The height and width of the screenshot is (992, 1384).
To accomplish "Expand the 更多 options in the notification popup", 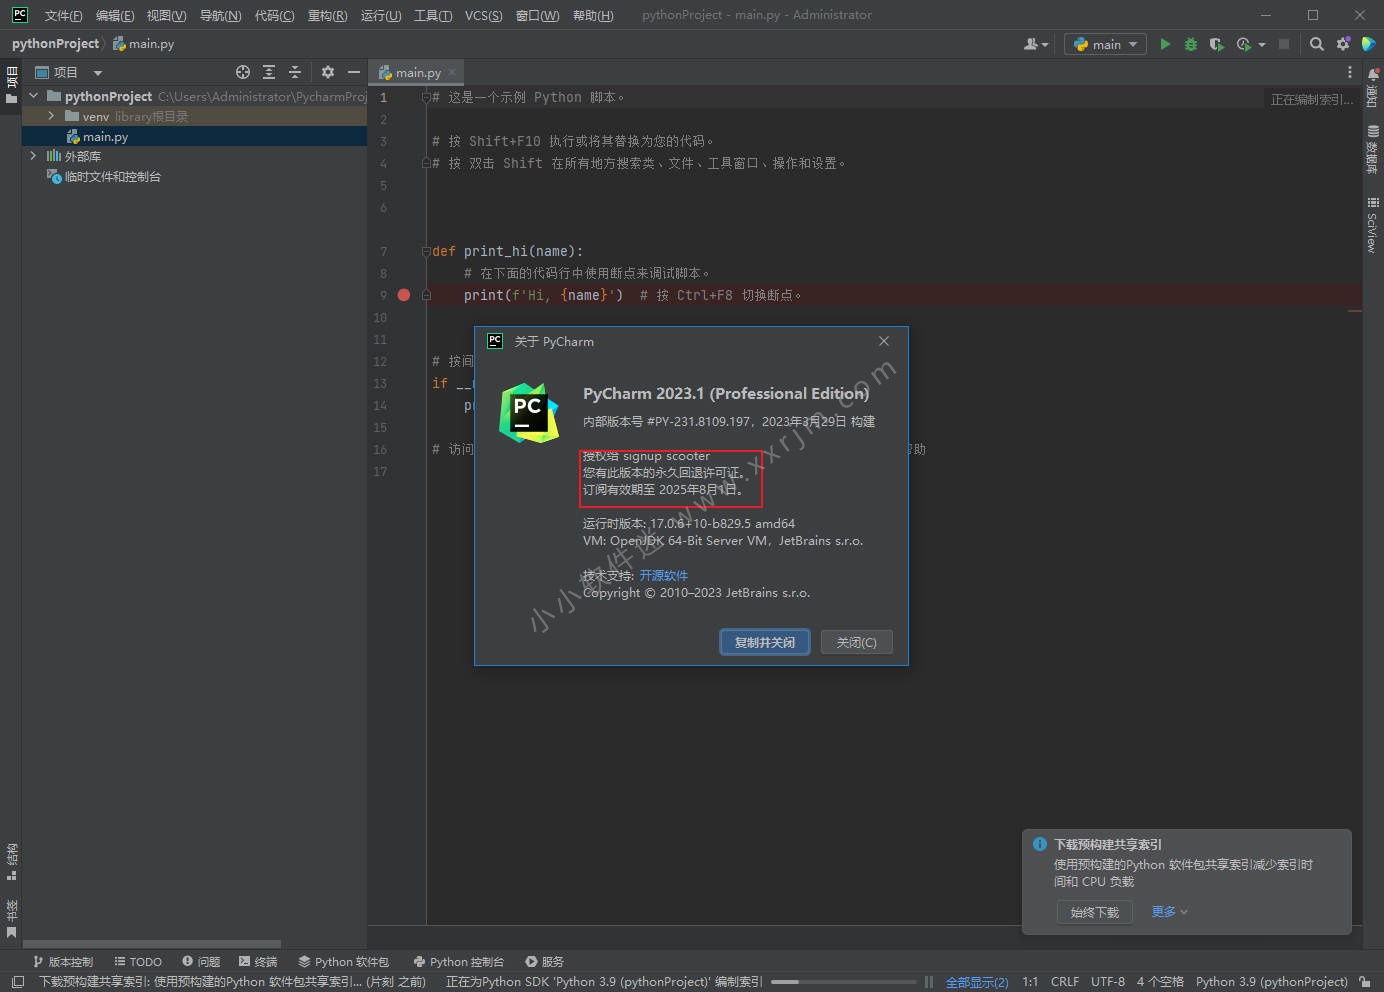I will [1166, 911].
